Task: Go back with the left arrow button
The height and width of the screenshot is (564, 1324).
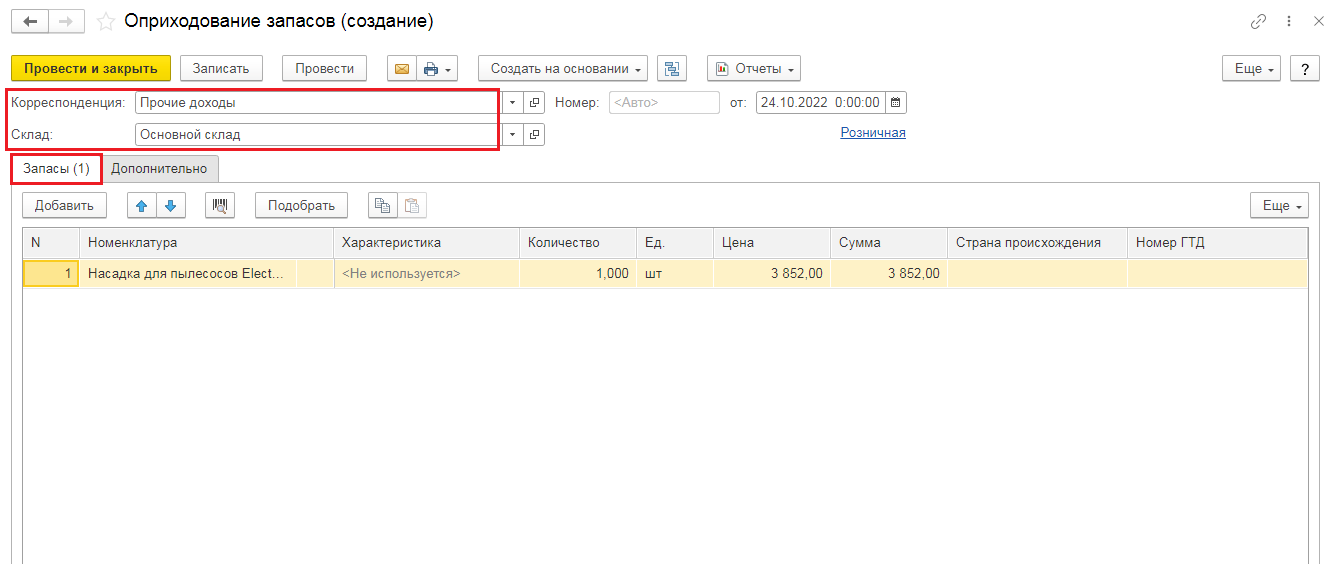Action: (x=29, y=21)
